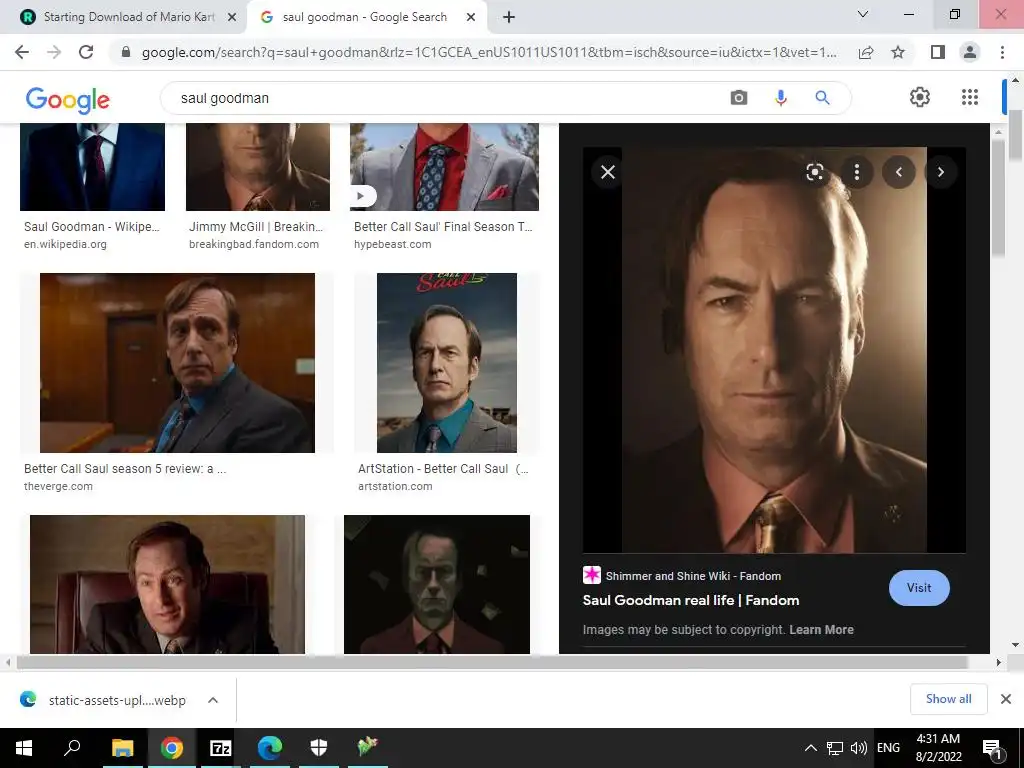The width and height of the screenshot is (1024, 768).
Task: Open Google quick settings gear
Action: tap(920, 97)
